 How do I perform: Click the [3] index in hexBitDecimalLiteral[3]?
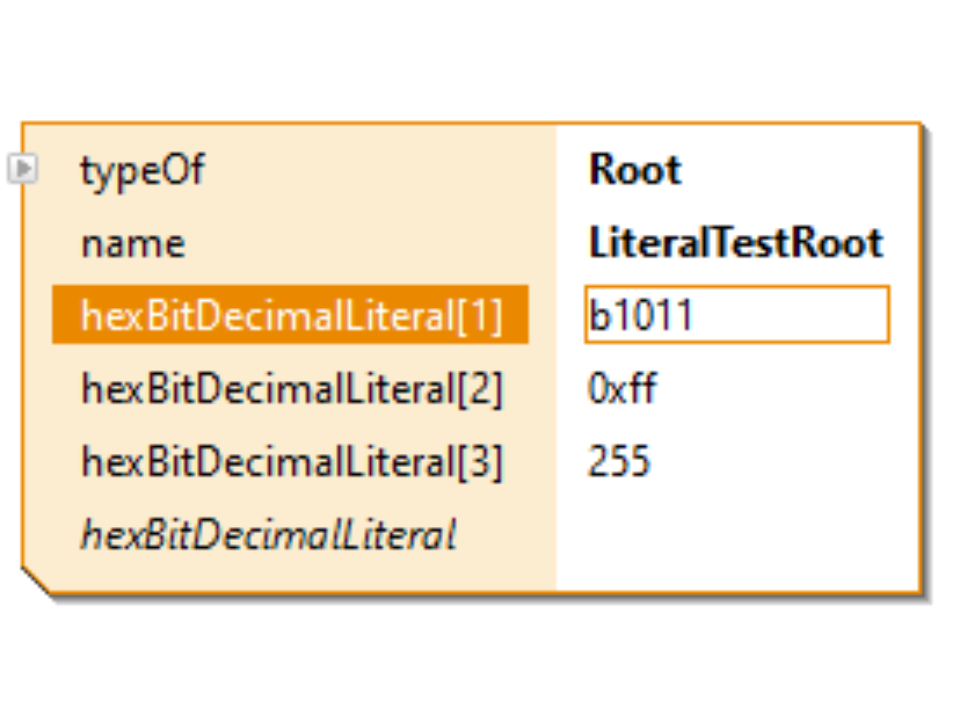(479, 462)
